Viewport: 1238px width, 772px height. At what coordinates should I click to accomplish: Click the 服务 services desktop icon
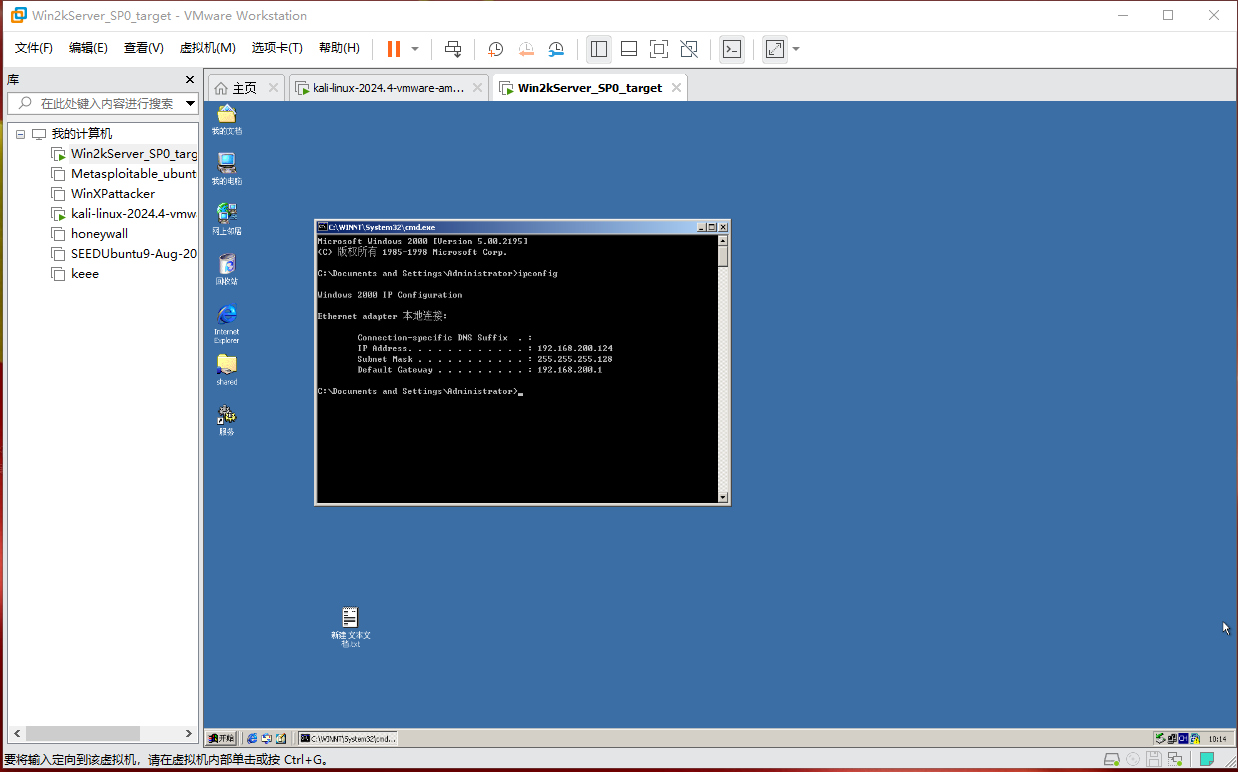227,420
